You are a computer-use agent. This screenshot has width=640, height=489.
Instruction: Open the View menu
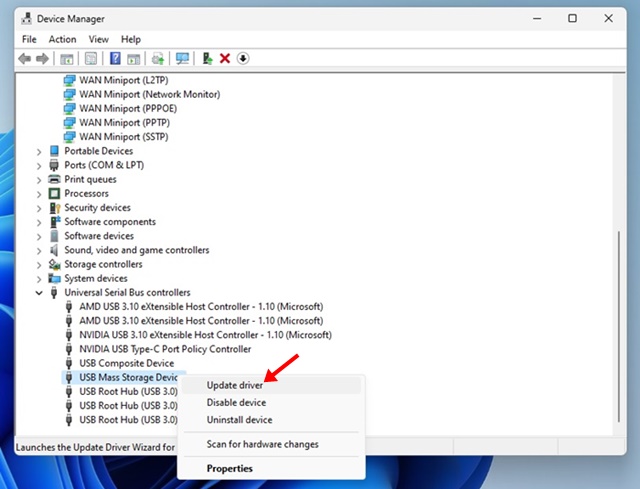tap(98, 39)
